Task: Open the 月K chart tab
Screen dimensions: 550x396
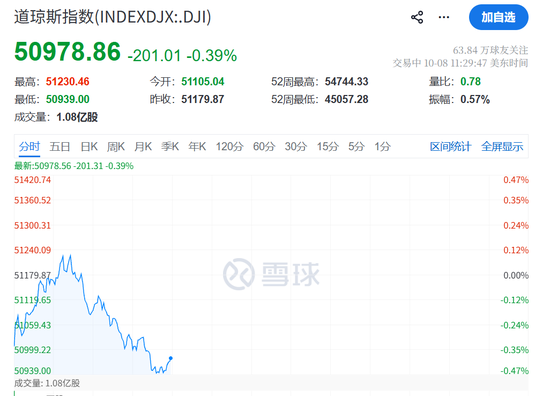Action: [x=143, y=146]
